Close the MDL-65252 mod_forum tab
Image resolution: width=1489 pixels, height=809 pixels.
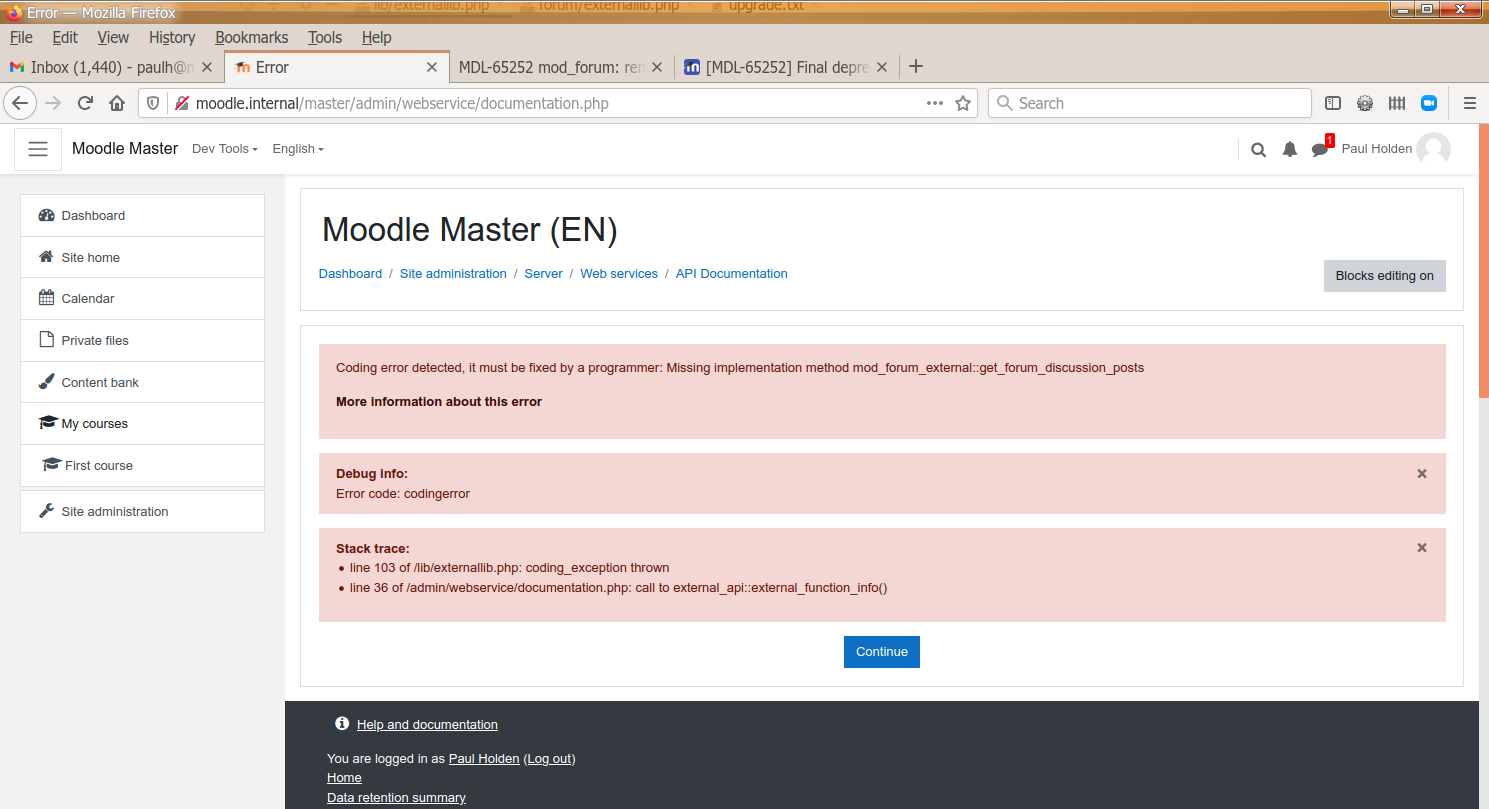(x=657, y=67)
